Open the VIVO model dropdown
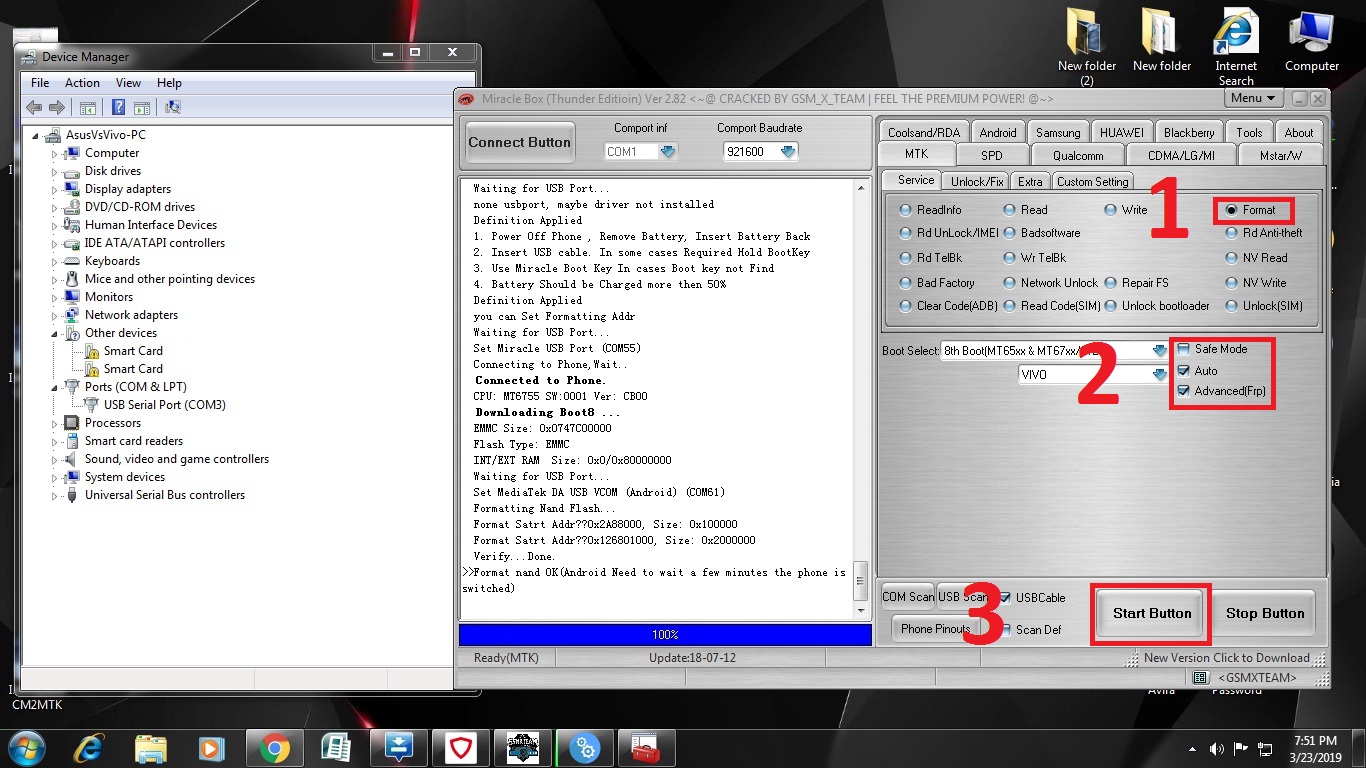 (1160, 375)
